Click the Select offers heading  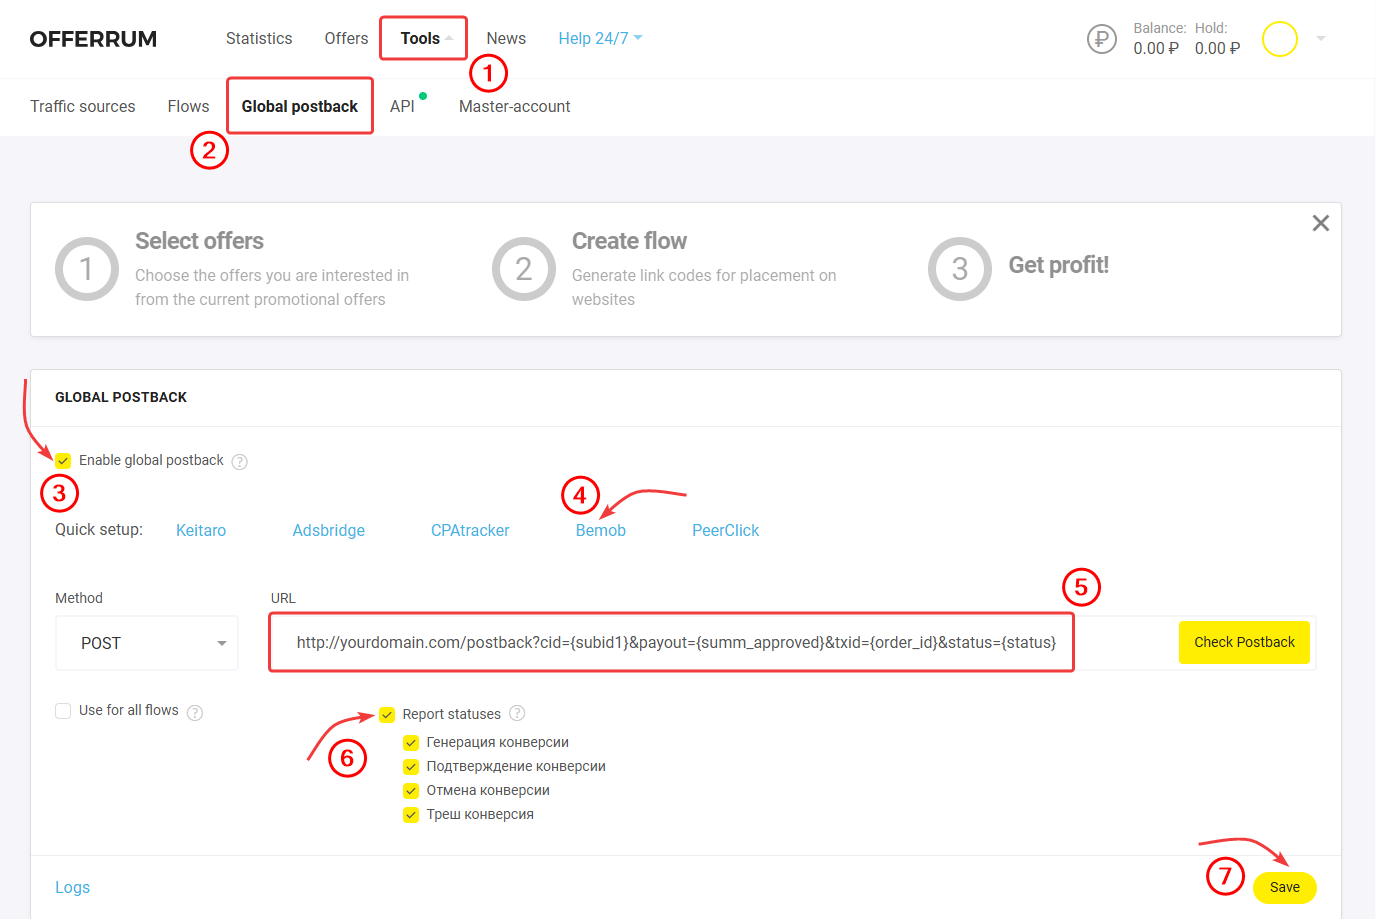tap(199, 241)
